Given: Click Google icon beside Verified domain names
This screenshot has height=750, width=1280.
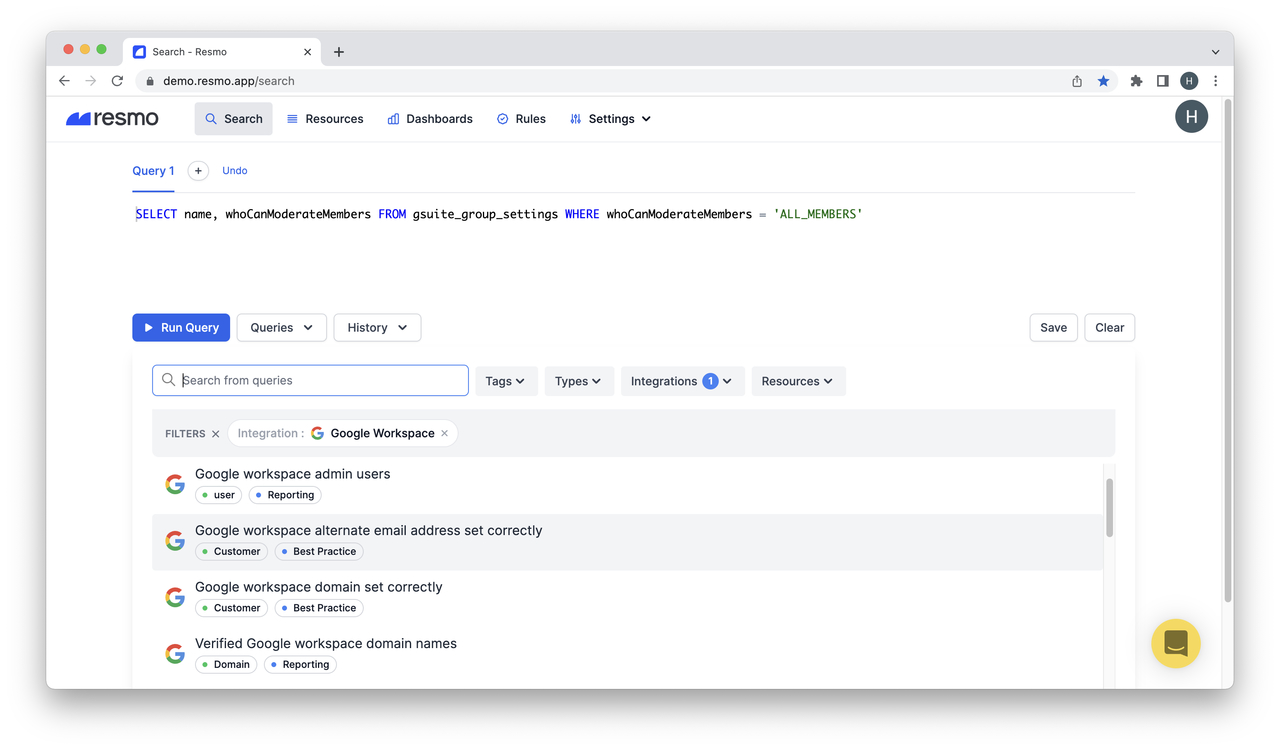Looking at the screenshot, I should 175,654.
